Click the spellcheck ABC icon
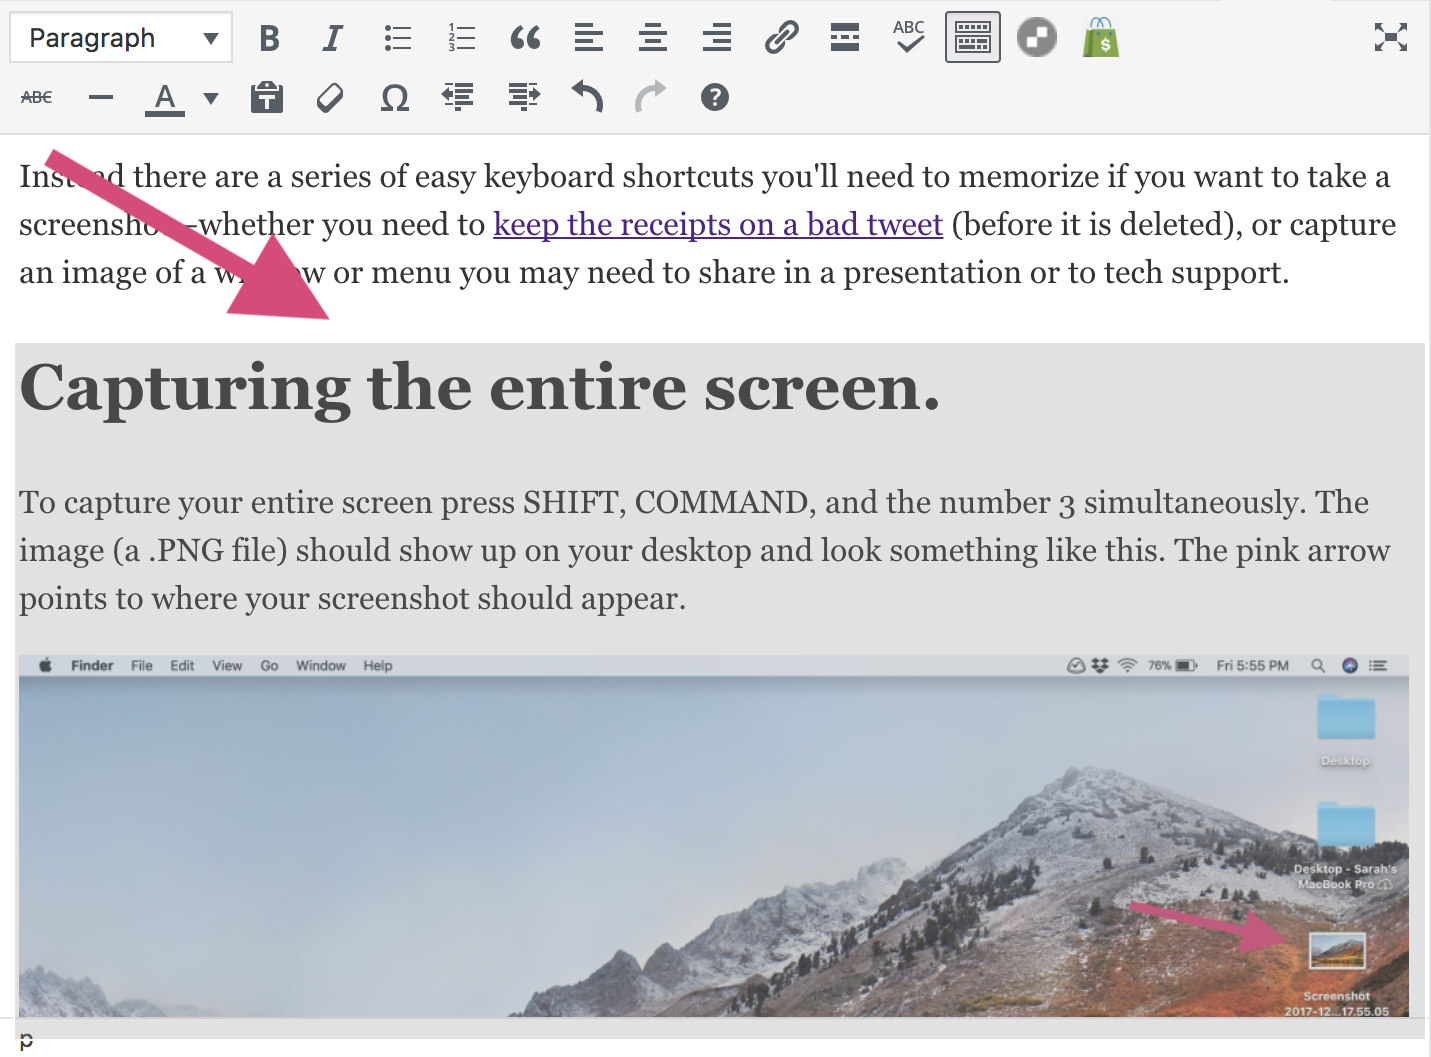 (908, 37)
